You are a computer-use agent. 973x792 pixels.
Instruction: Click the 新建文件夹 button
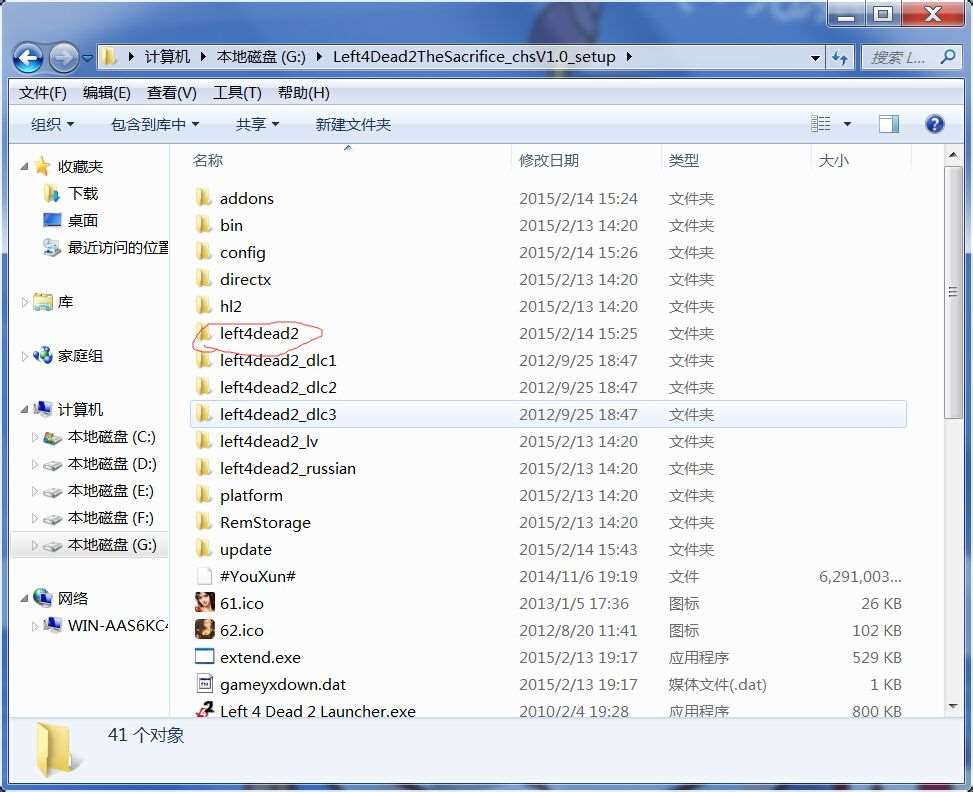coord(353,125)
